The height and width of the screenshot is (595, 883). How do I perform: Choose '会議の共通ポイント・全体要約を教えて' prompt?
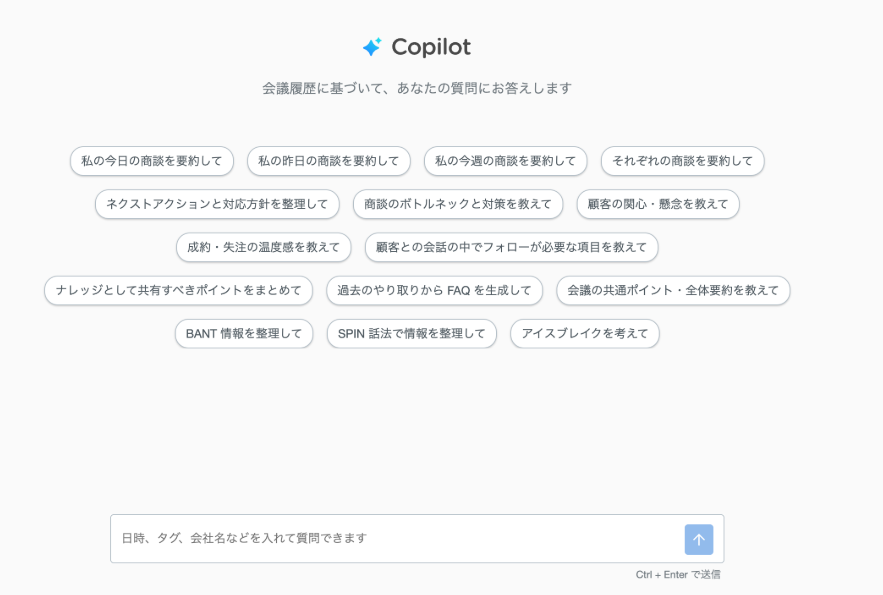(673, 290)
